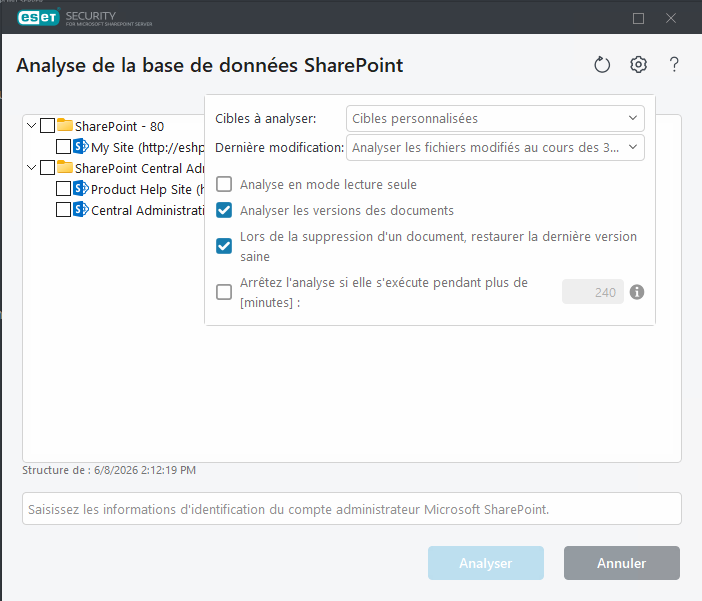Screen dimensions: 702x601
Task: Click the My Site SharePoint icon
Action: (81, 146)
